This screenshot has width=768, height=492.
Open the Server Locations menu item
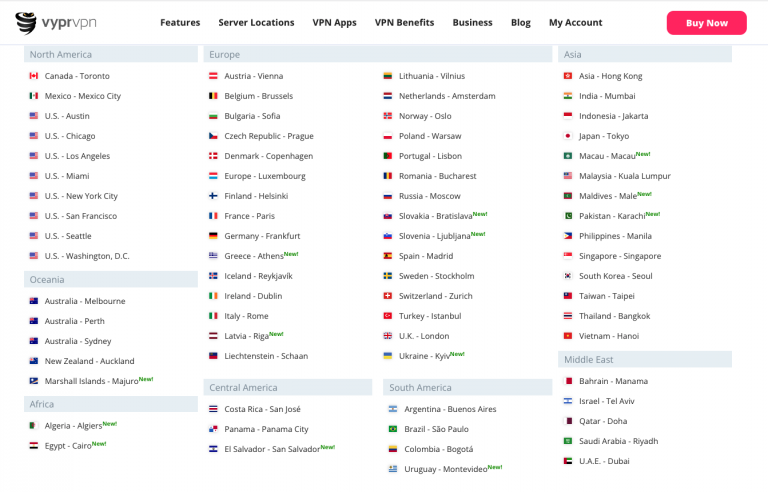pos(256,23)
